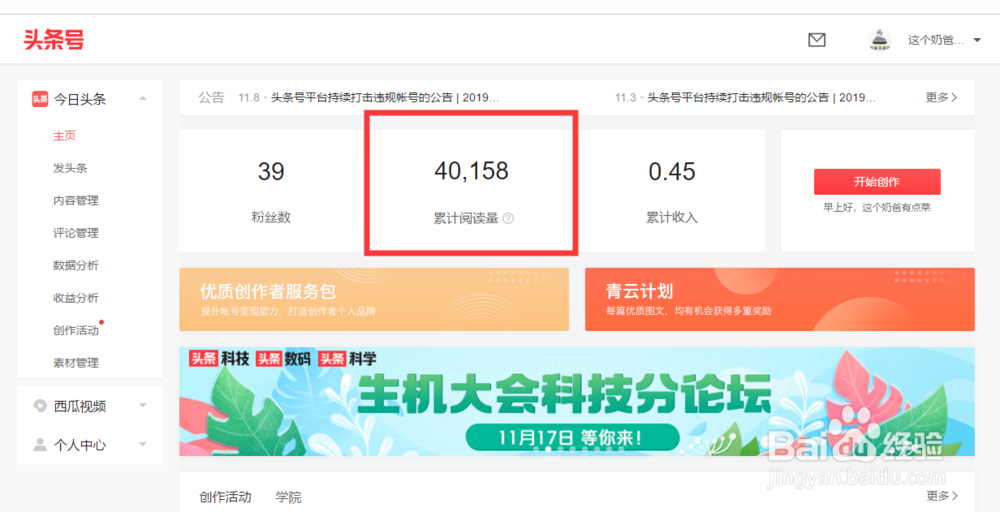The width and height of the screenshot is (1000, 512).
Task: Open 内容管理 in sidebar
Action: click(76, 201)
